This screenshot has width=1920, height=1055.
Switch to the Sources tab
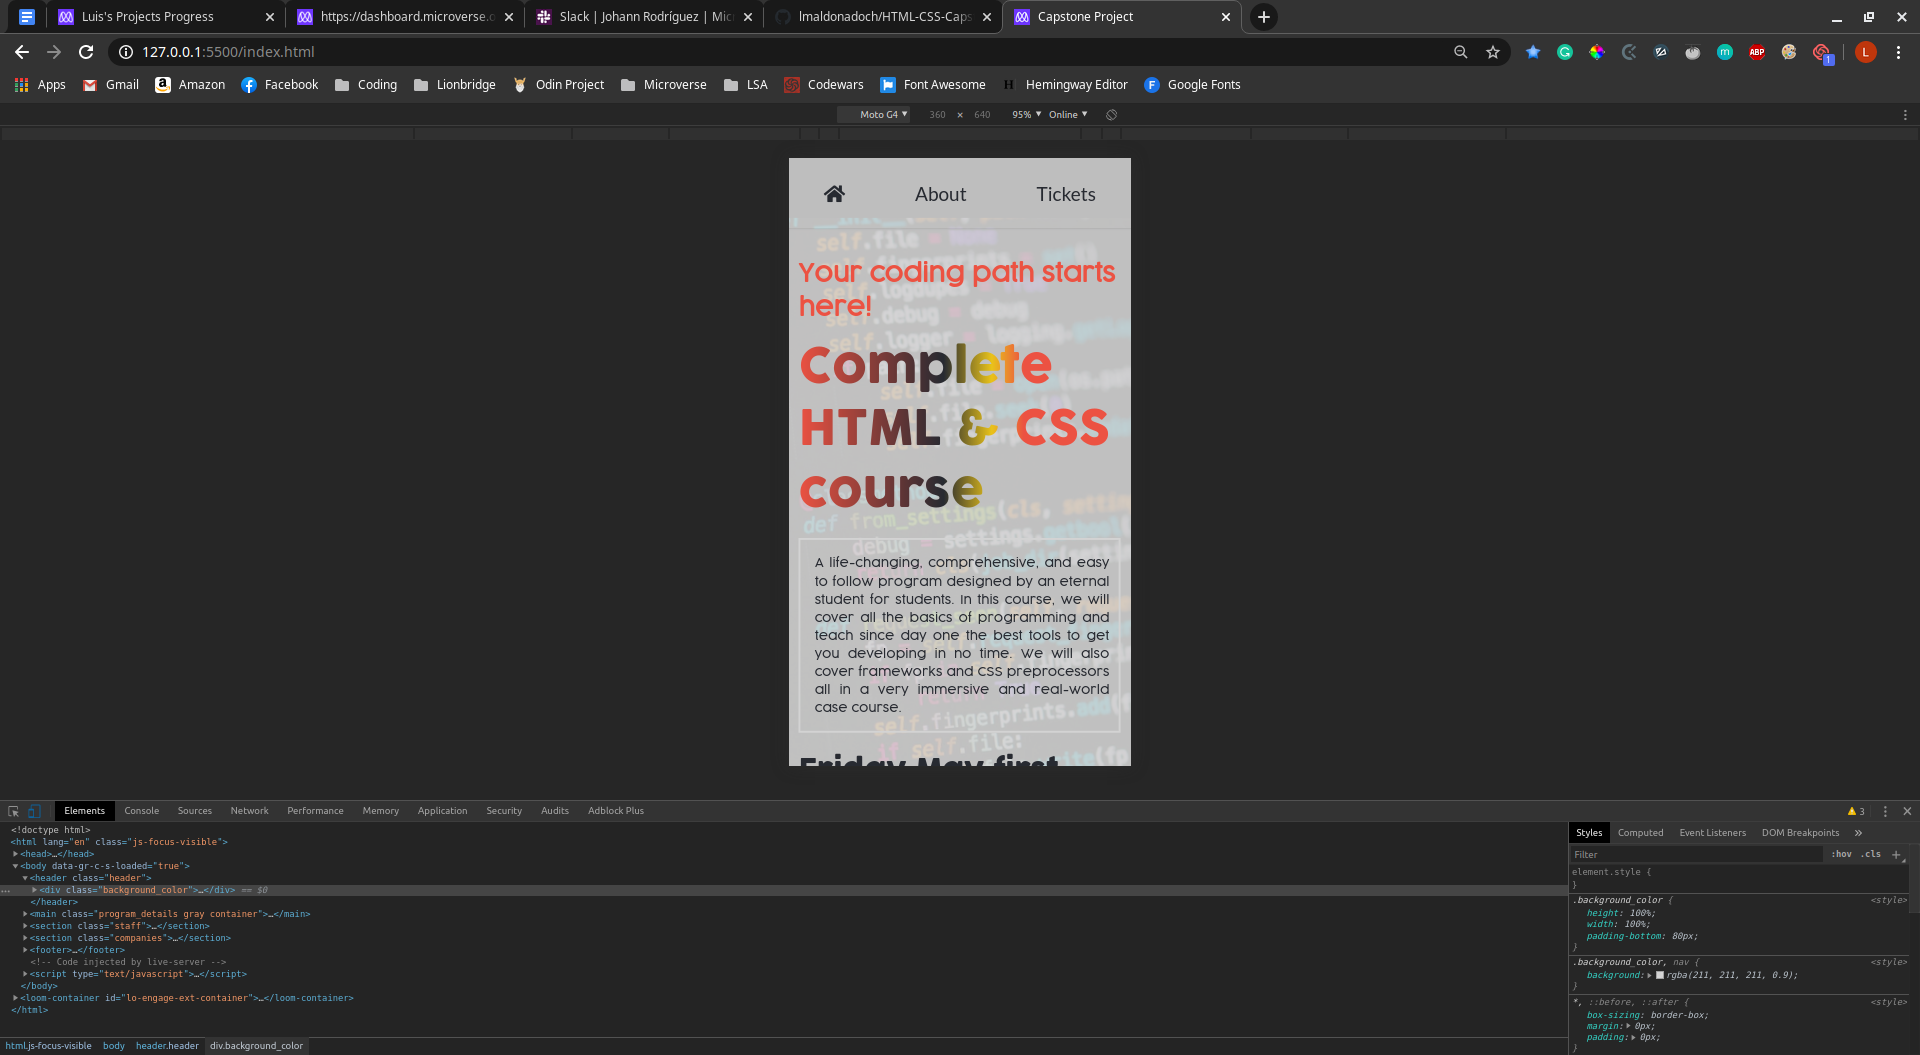click(195, 811)
